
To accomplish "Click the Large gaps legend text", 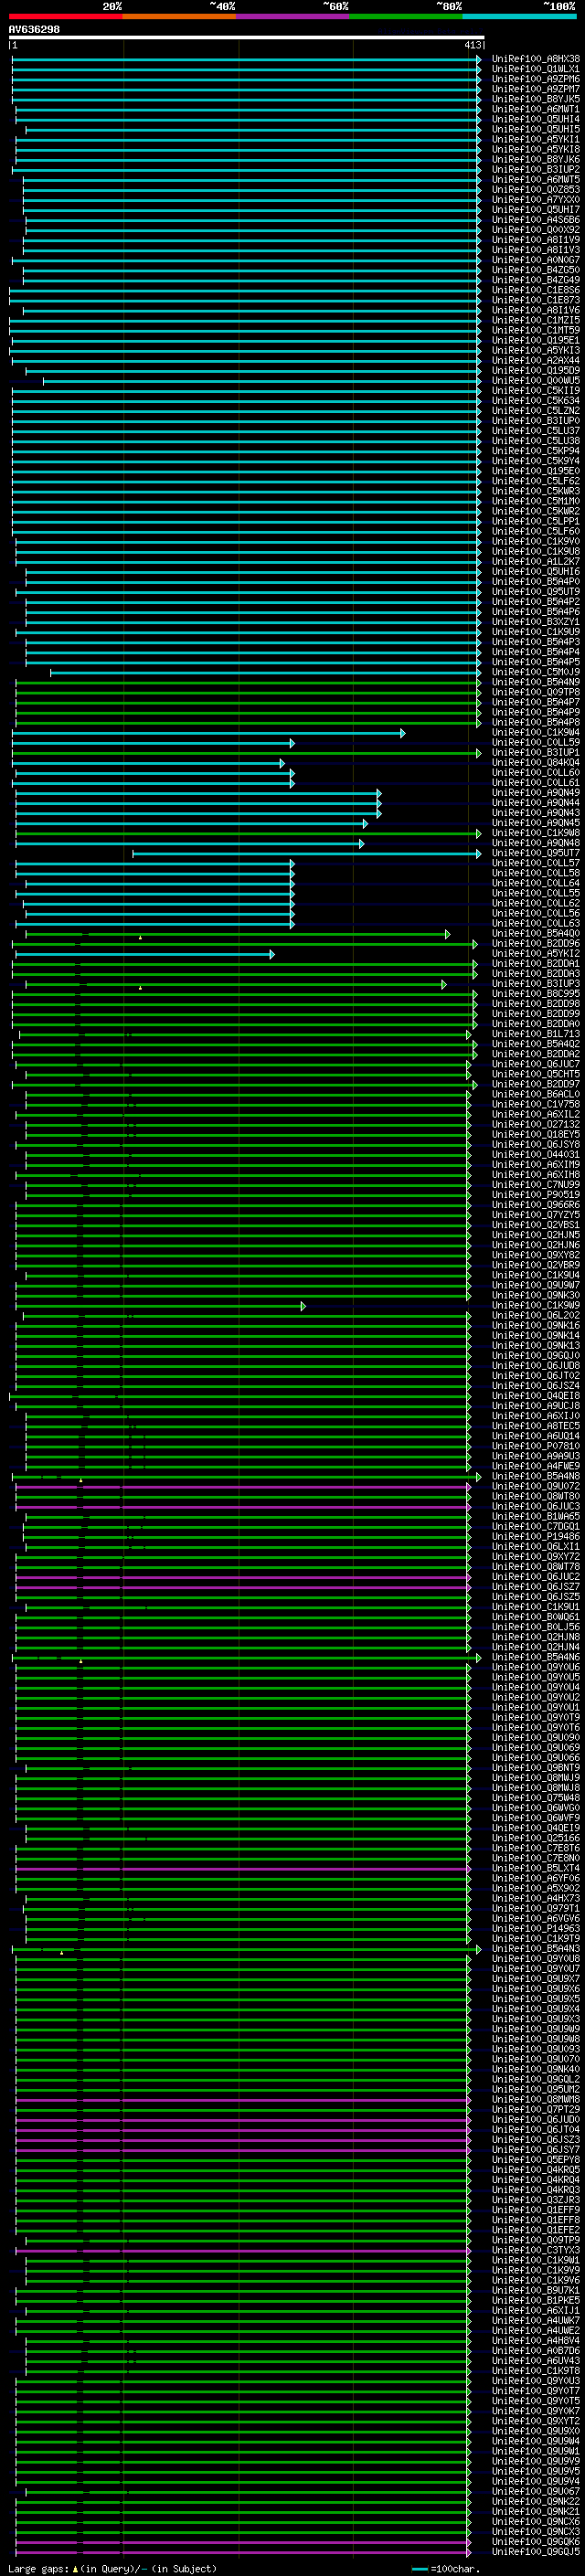I will click(x=112, y=2568).
